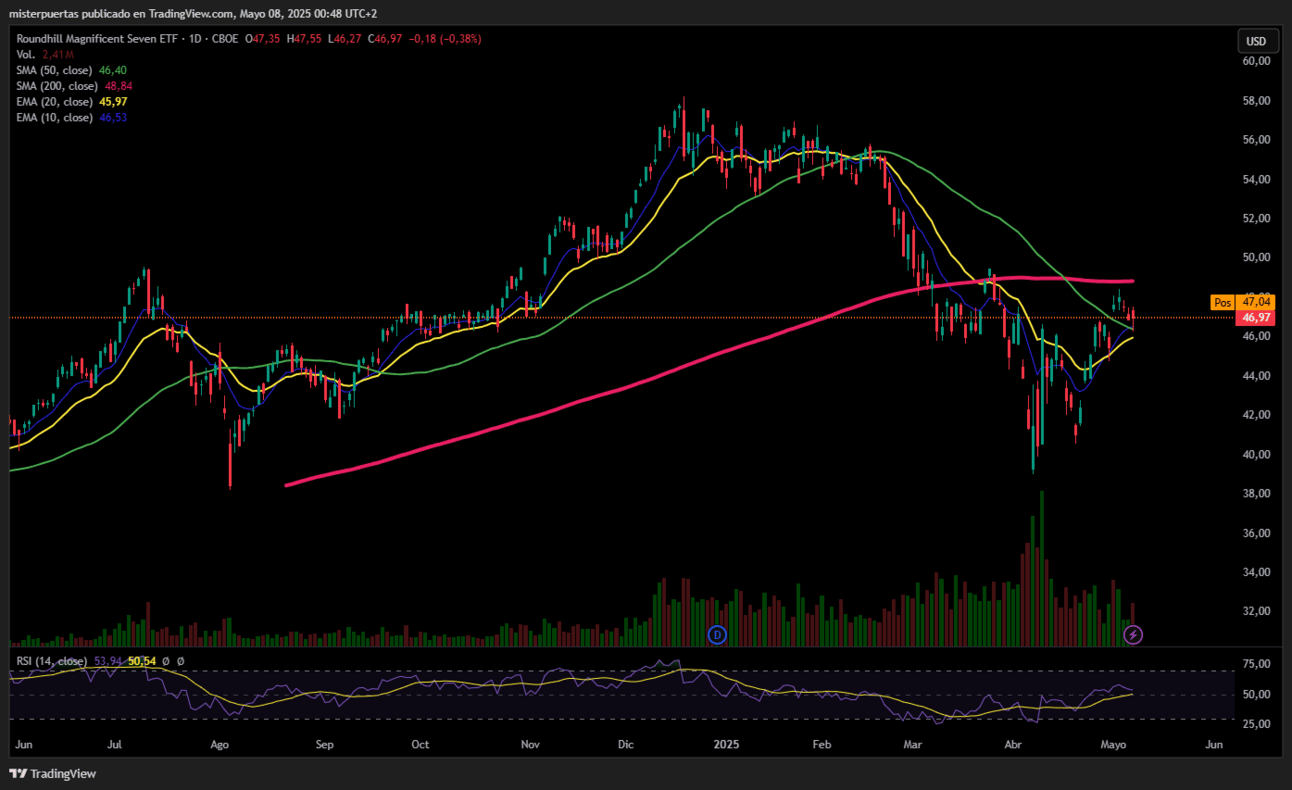
Task: Click the "38,00" price axis label
Action: pos(1256,494)
